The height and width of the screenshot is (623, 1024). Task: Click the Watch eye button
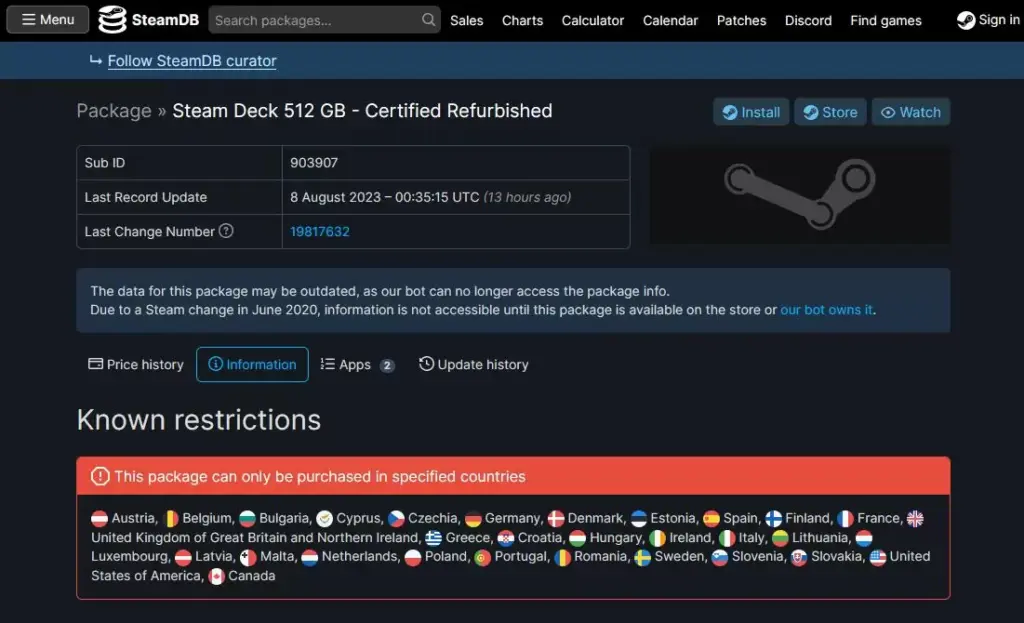pyautogui.click(x=910, y=112)
